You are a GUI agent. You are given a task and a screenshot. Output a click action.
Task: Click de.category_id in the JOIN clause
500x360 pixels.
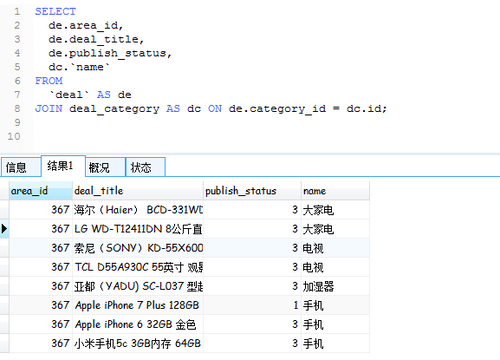277,109
